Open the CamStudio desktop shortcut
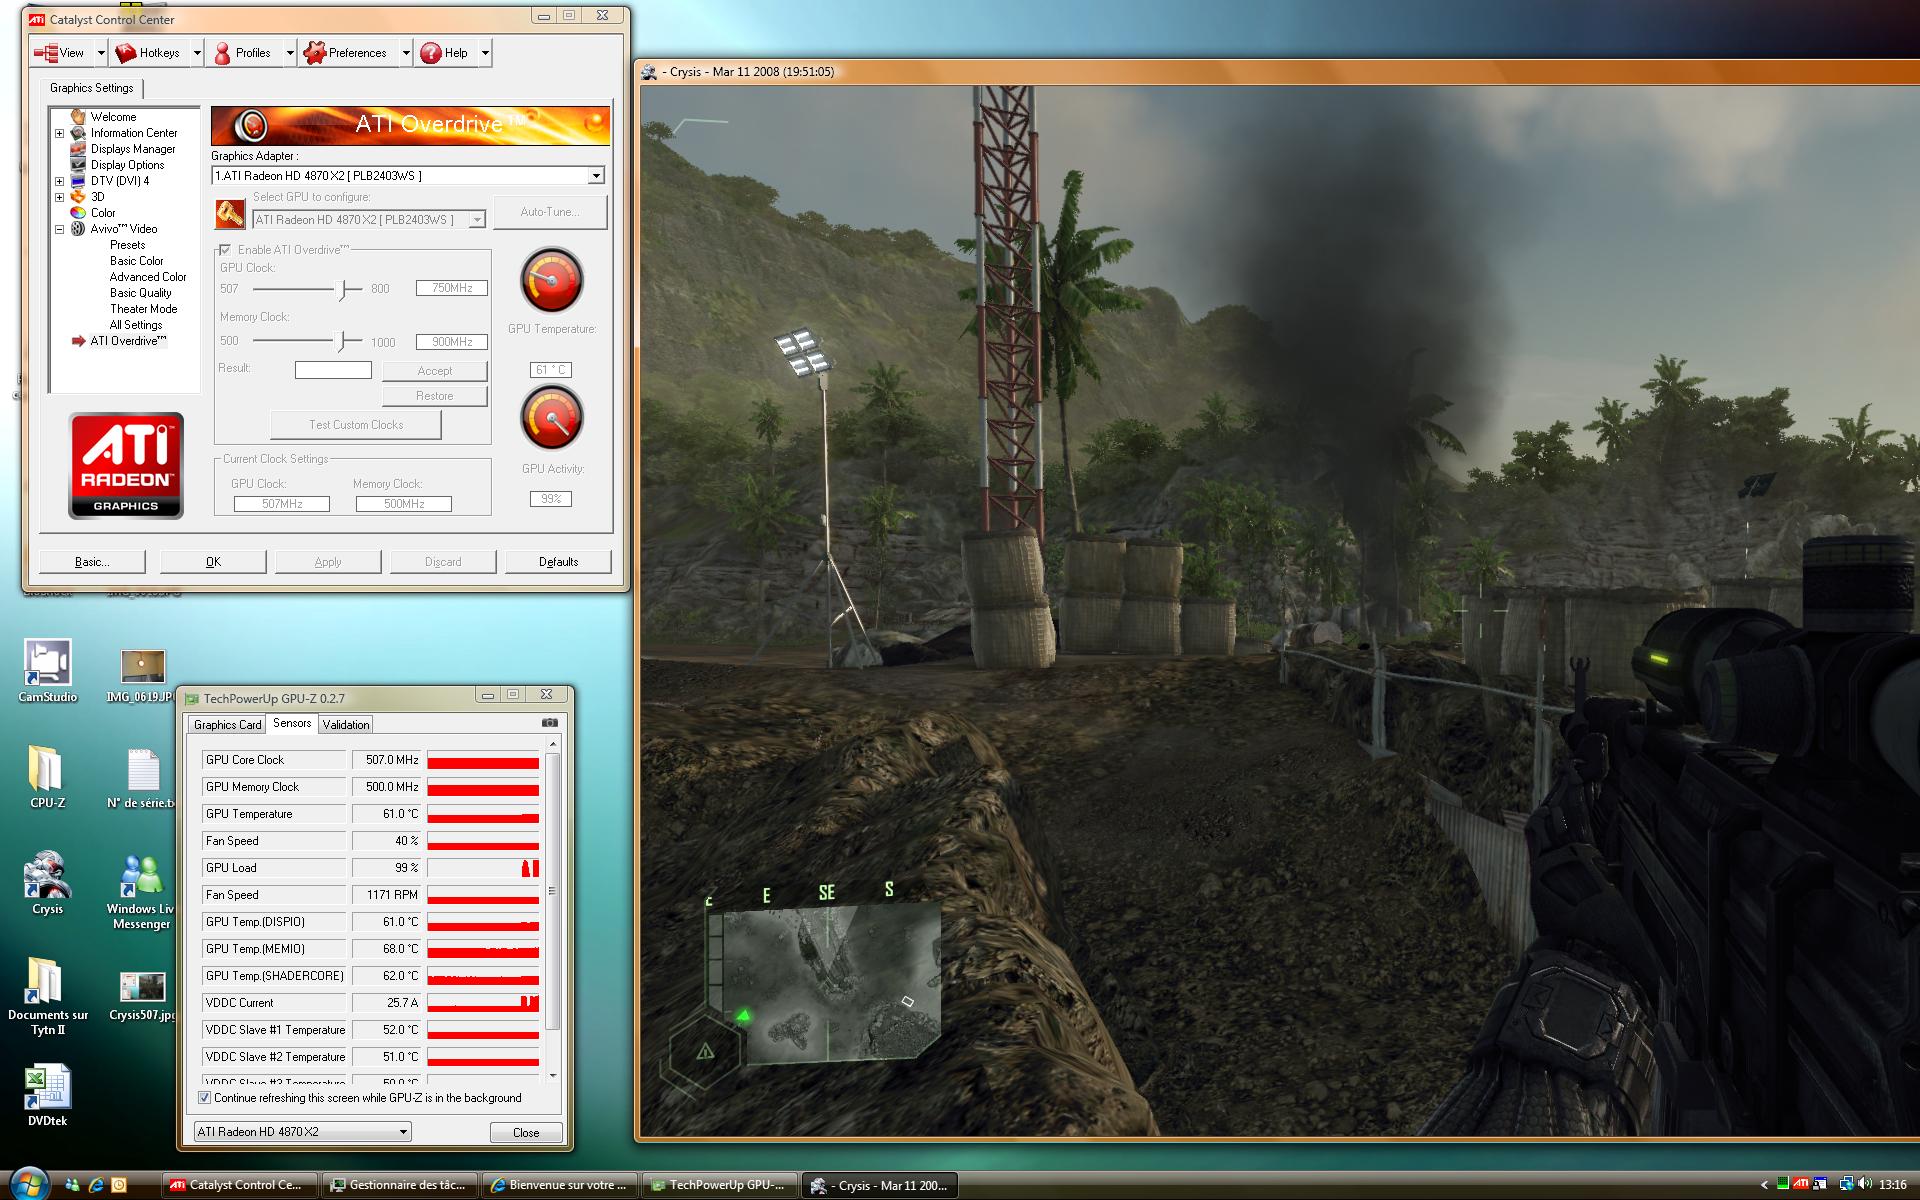 pyautogui.click(x=47, y=671)
